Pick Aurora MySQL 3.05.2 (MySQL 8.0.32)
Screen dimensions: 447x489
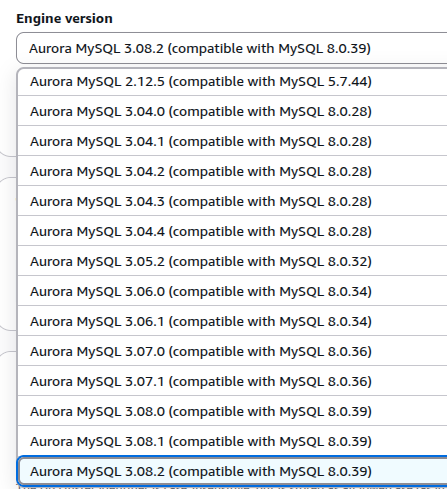click(232, 261)
